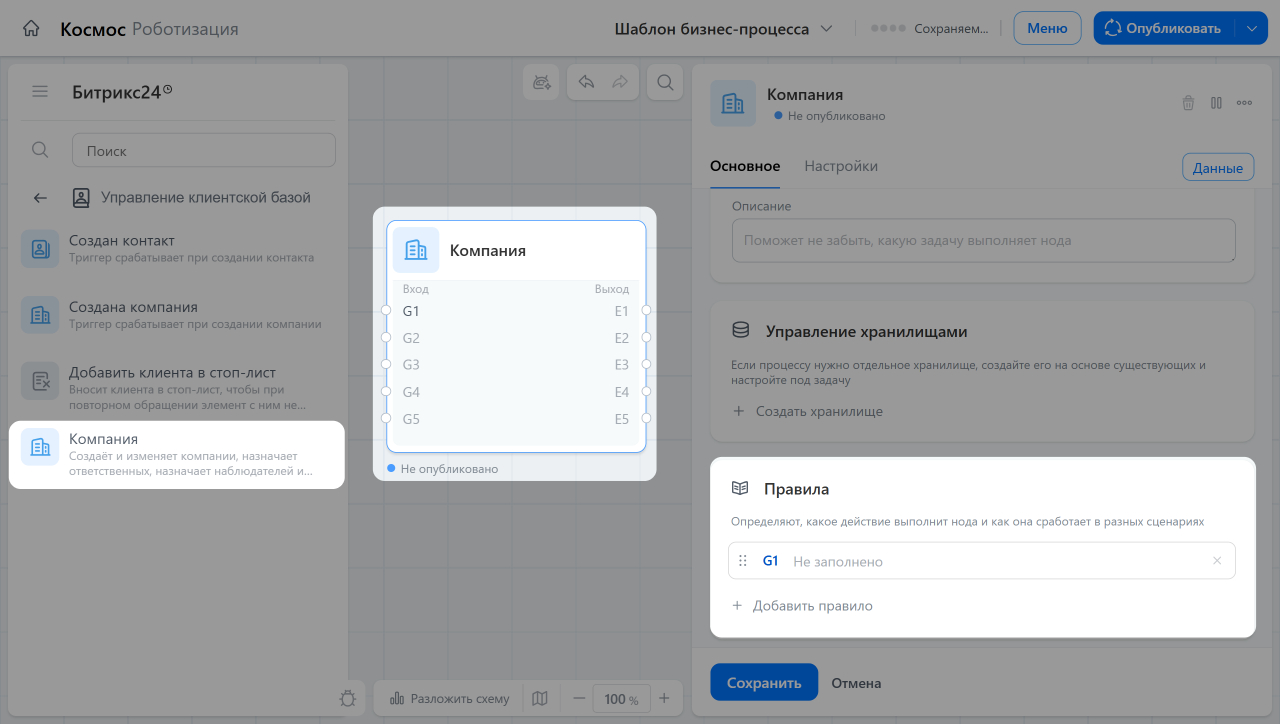Viewport: 1280px width, 724px height.
Task: Expand the Шаблон бизнес-процесса dropdown
Action: click(724, 29)
